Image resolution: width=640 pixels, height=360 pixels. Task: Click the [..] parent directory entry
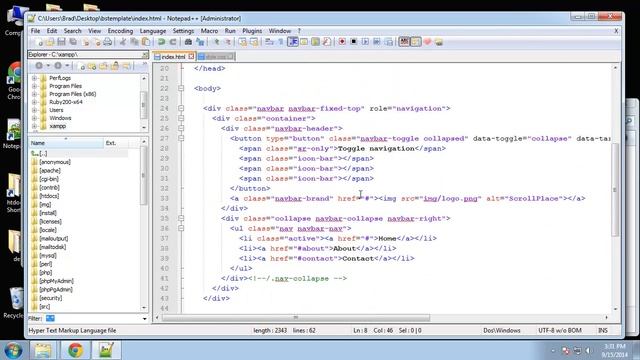(43, 153)
